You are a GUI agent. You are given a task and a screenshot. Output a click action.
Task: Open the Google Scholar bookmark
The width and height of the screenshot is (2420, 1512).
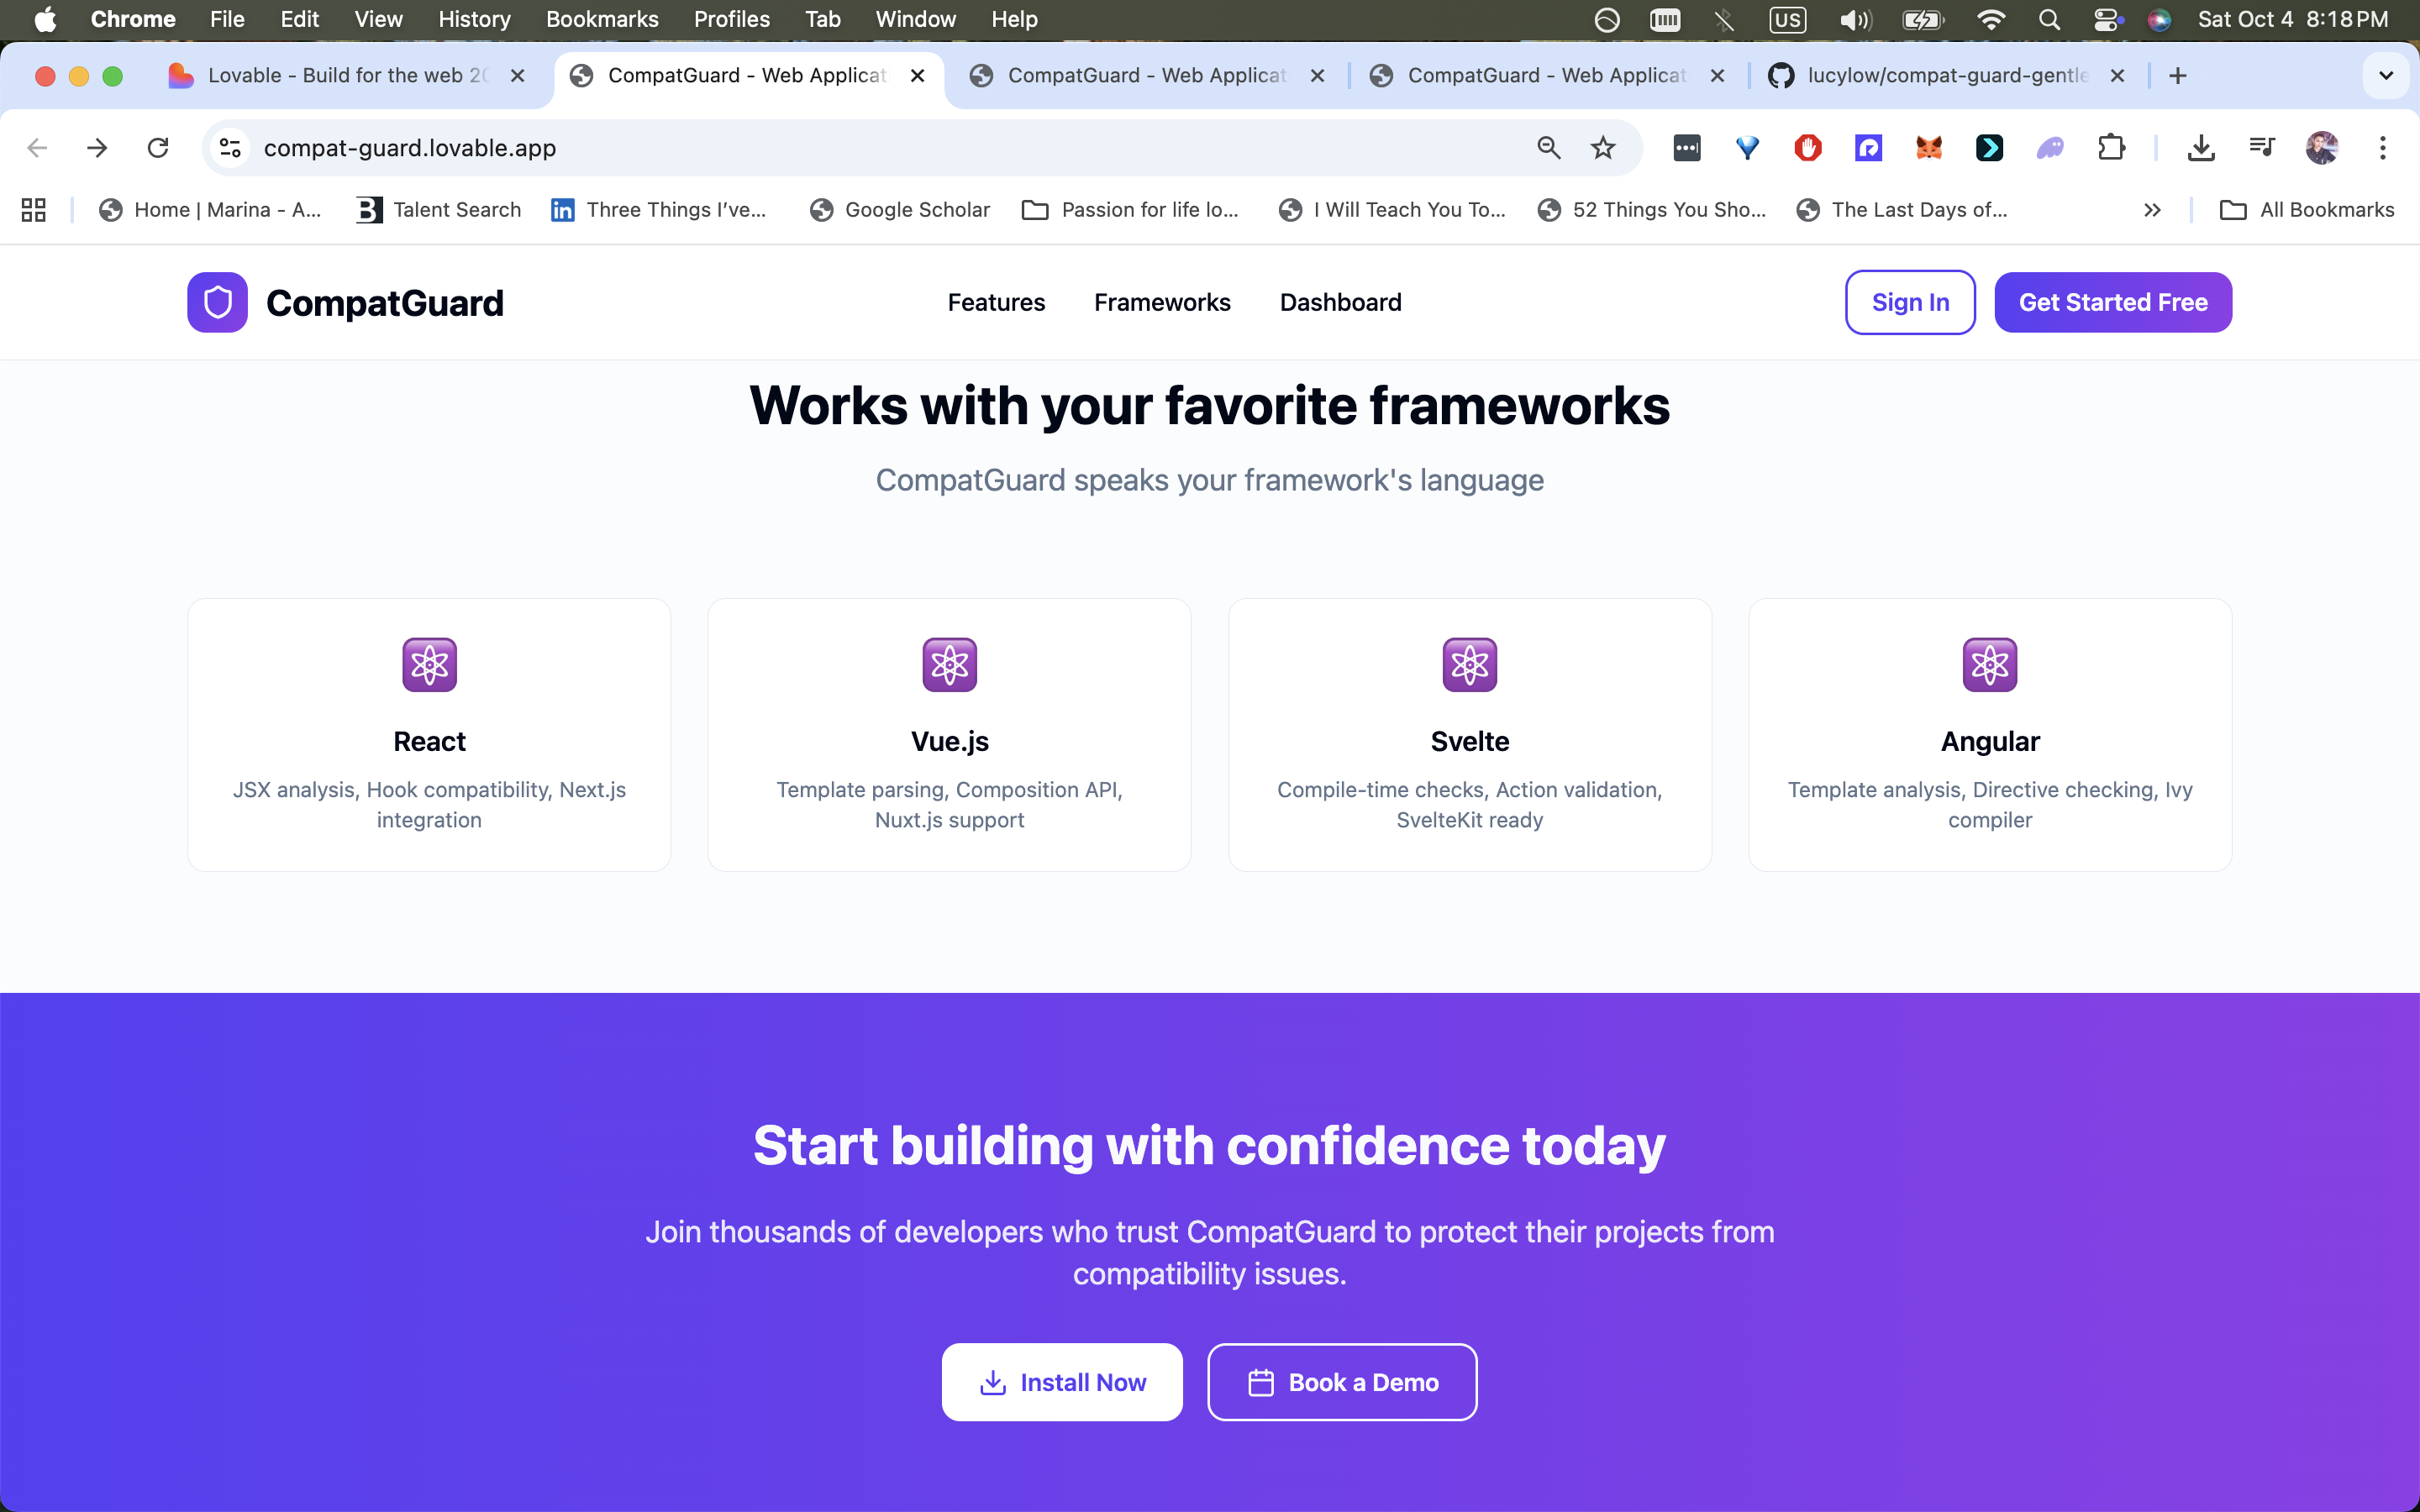pos(900,210)
